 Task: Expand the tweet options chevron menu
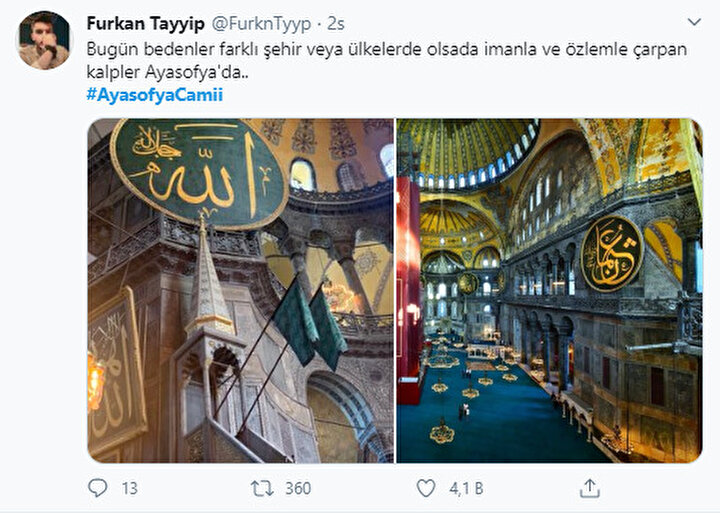click(x=694, y=22)
